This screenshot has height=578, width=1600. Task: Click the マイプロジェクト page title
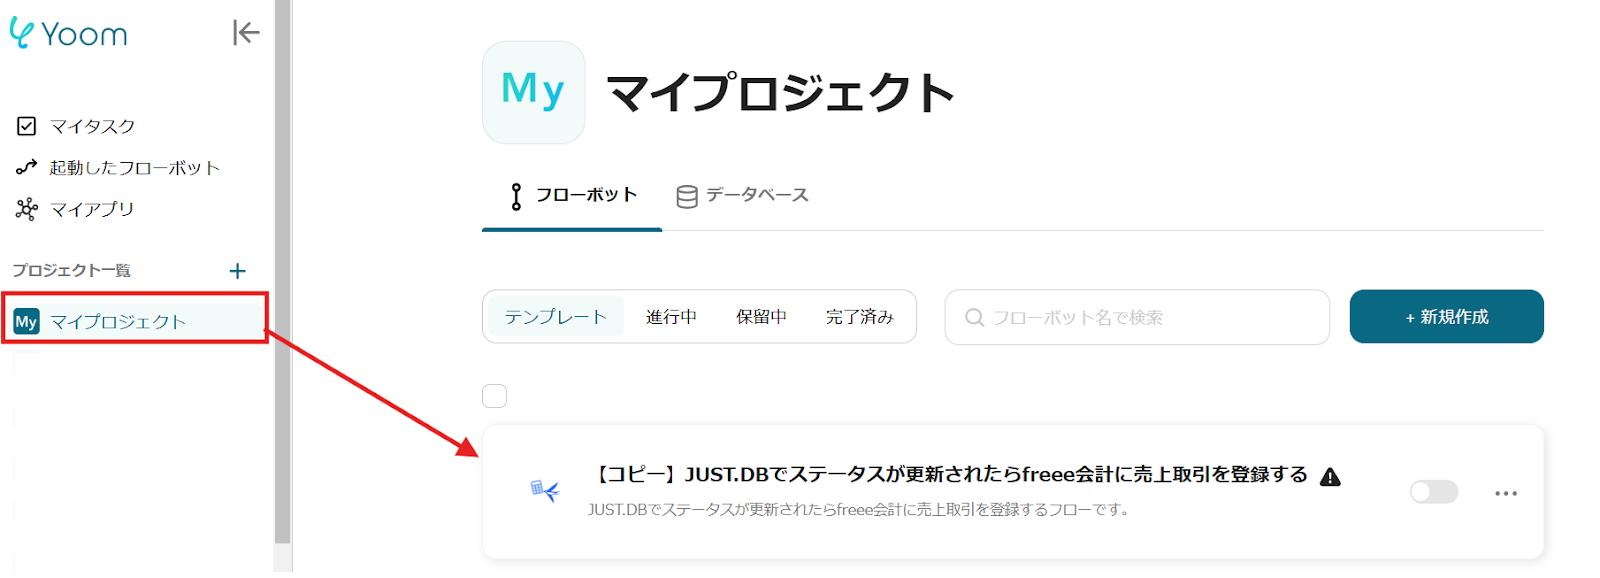[779, 93]
